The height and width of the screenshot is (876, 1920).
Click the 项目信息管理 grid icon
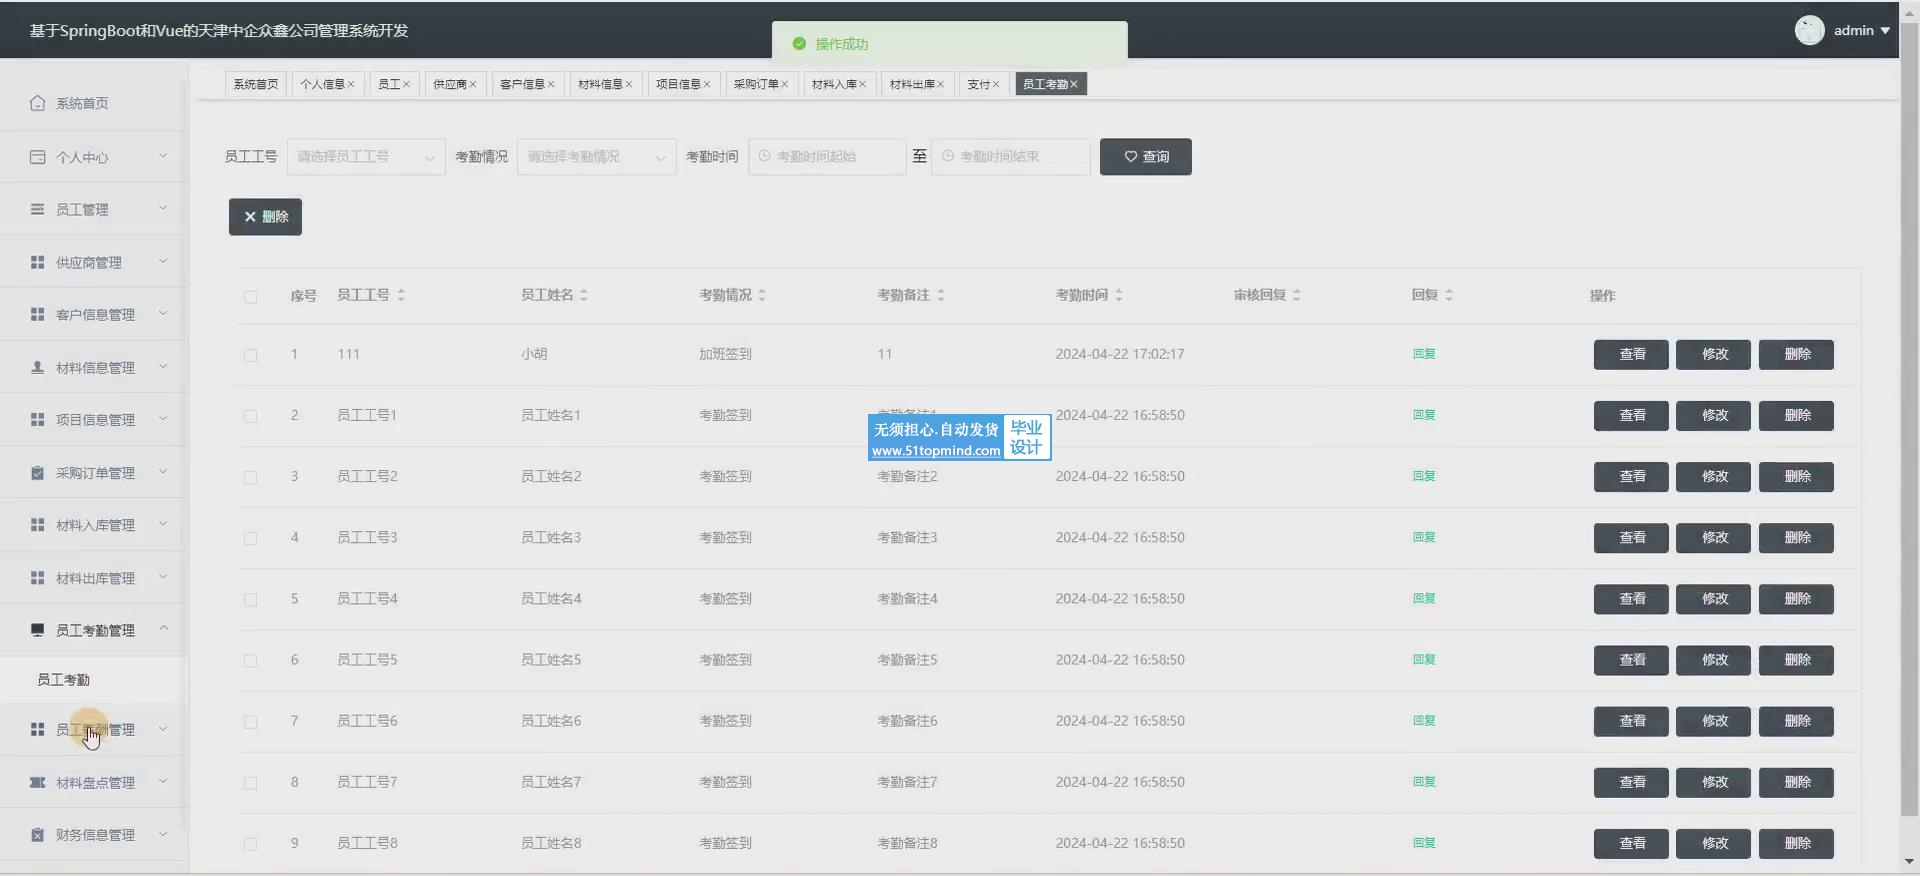(x=37, y=419)
